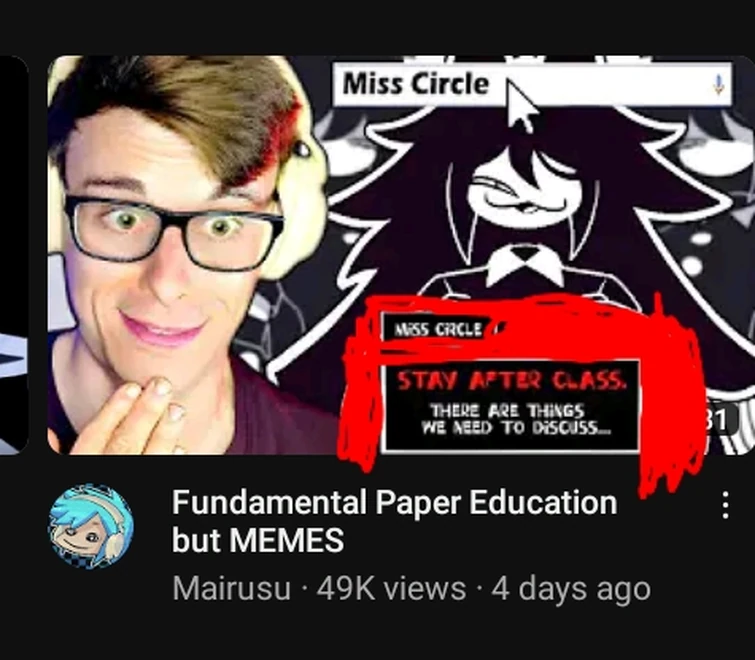Click Miss Circle's smirking face
Image resolution: width=755 pixels, height=660 pixels.
click(525, 194)
